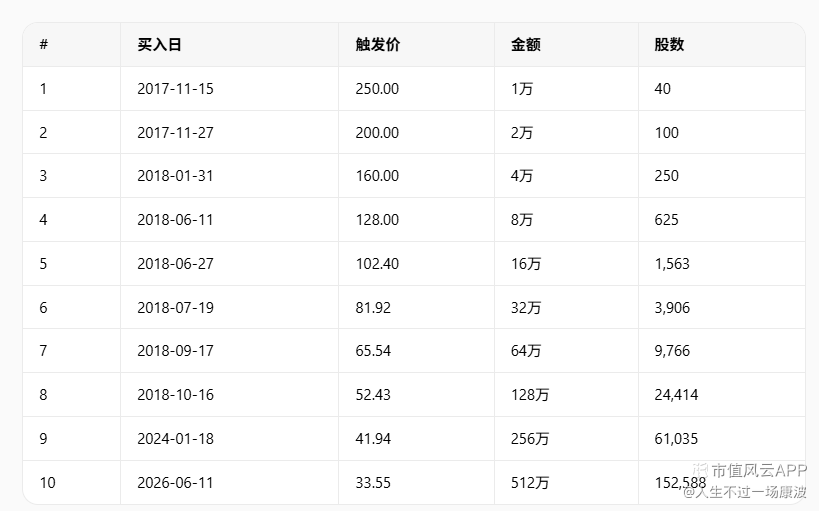The image size is (819, 511).
Task: Click the 市值风云APP watermark logo
Action: pyautogui.click(x=750, y=470)
